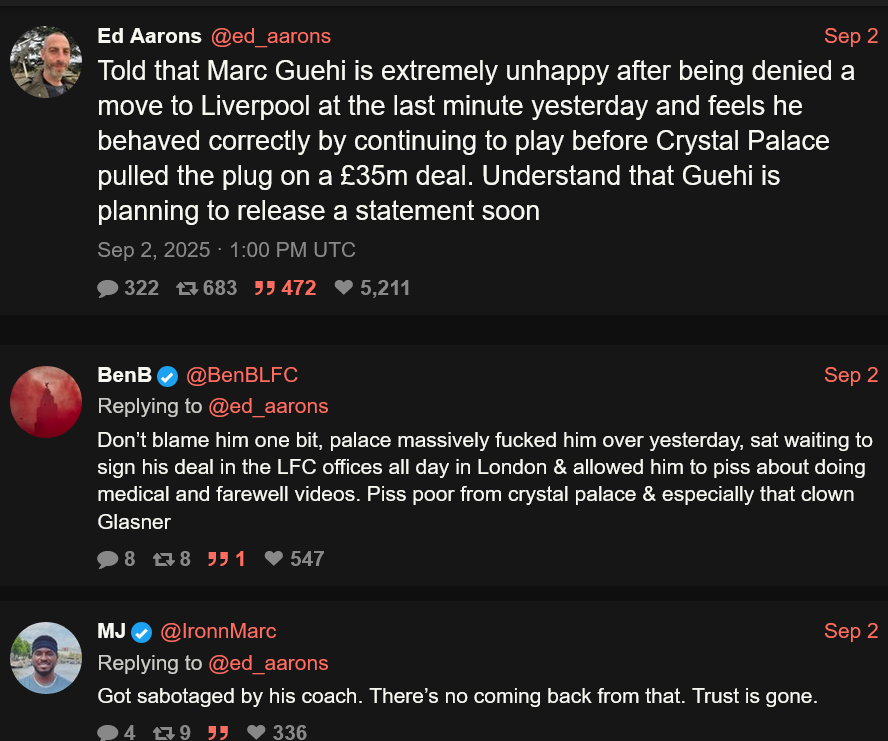Click the retweet icon on MJ's reply
888x741 pixels.
(164, 733)
